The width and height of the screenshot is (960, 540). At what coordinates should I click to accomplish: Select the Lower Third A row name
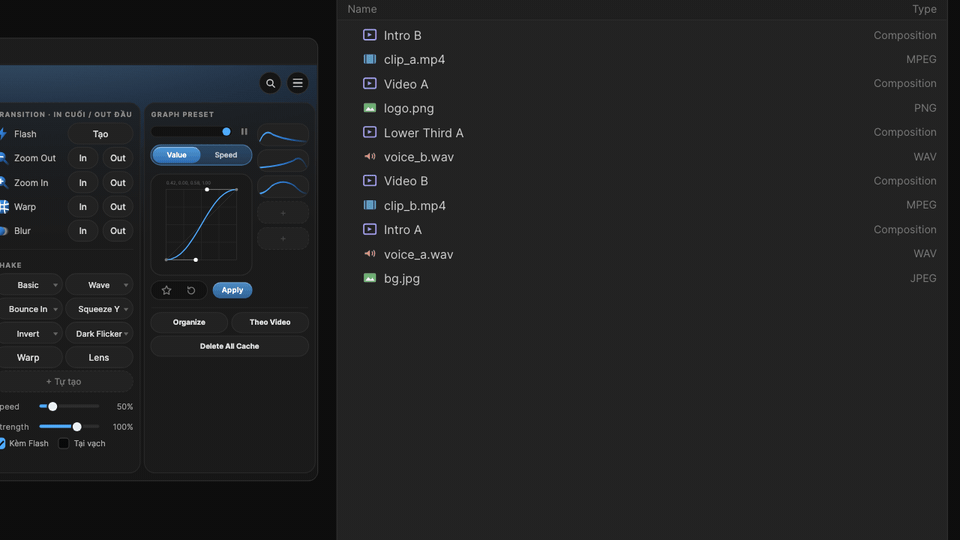tap(424, 133)
